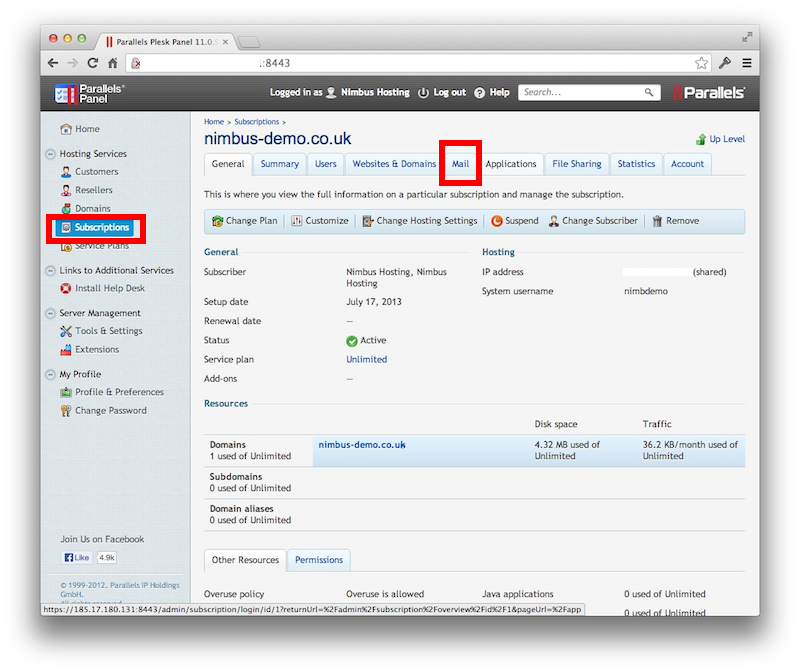The width and height of the screenshot is (800, 672).
Task: Select the General tab
Action: [228, 164]
